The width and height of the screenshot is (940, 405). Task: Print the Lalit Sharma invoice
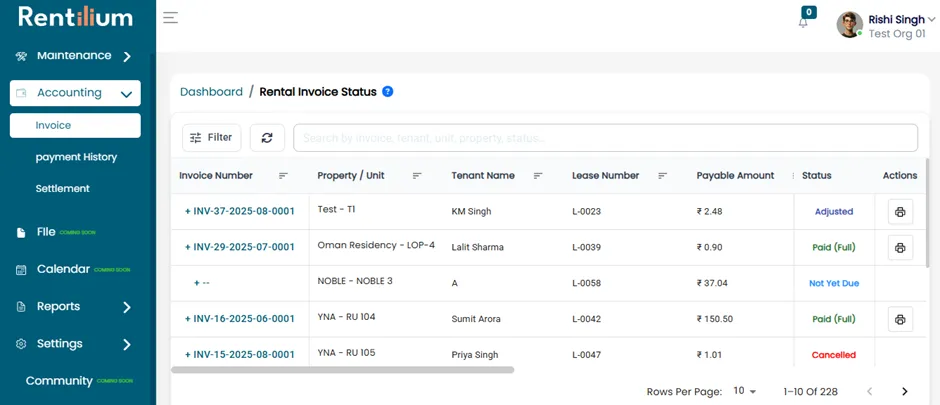tap(900, 247)
